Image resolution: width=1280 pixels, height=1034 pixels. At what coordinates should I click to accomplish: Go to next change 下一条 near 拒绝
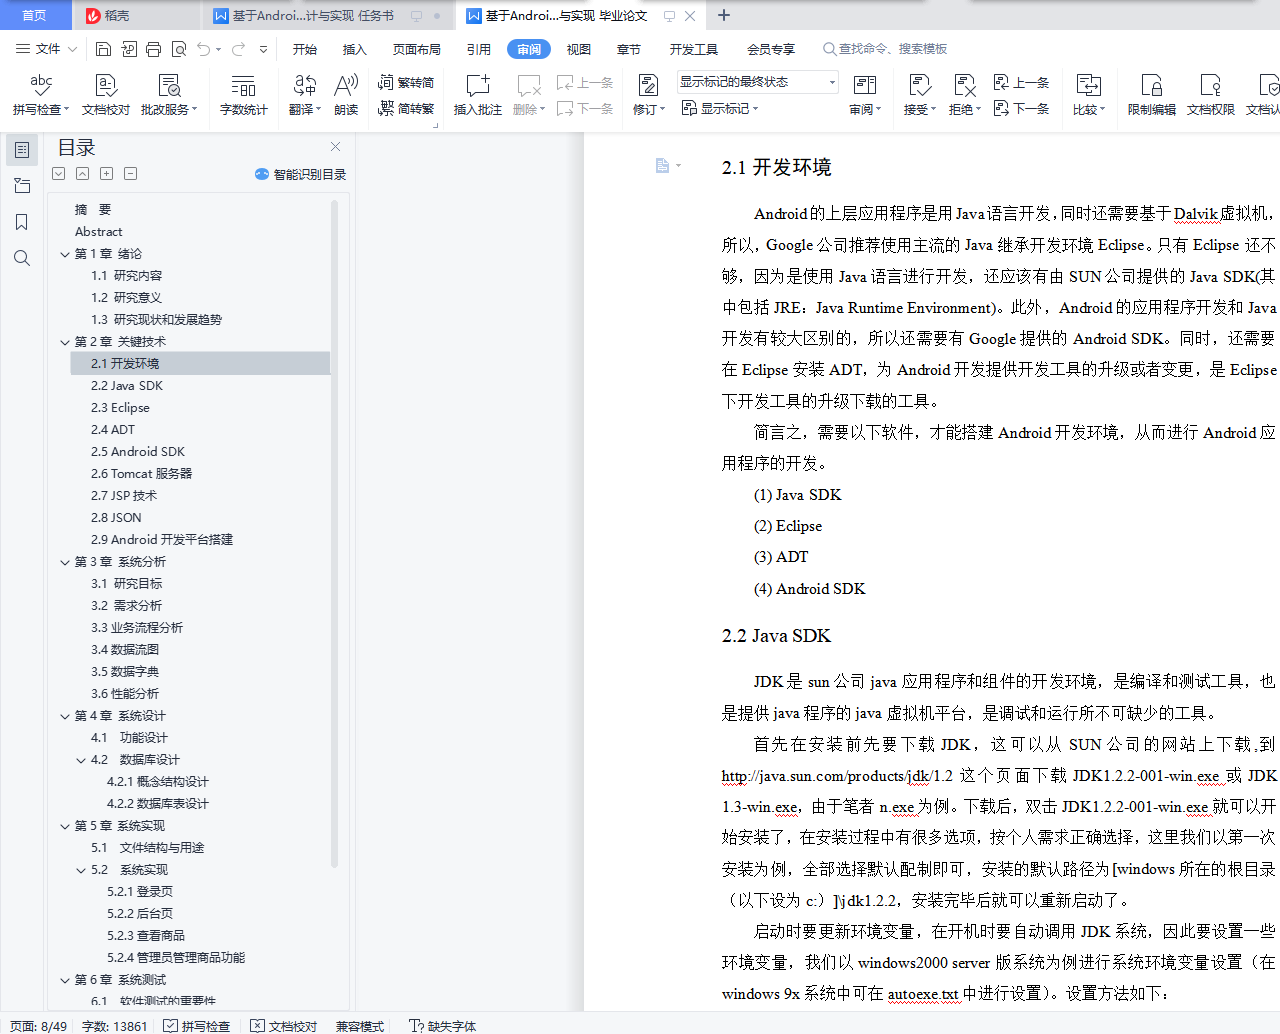click(1021, 108)
